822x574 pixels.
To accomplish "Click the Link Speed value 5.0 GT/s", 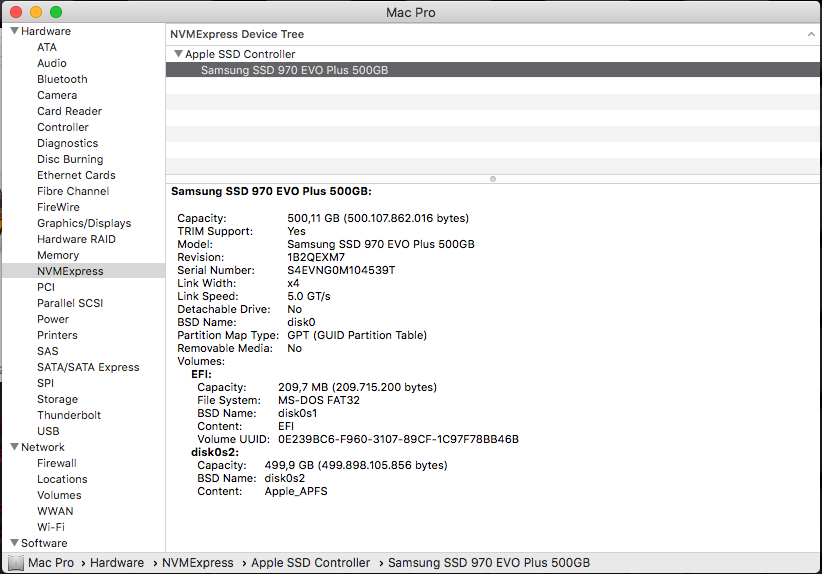I will [x=309, y=296].
